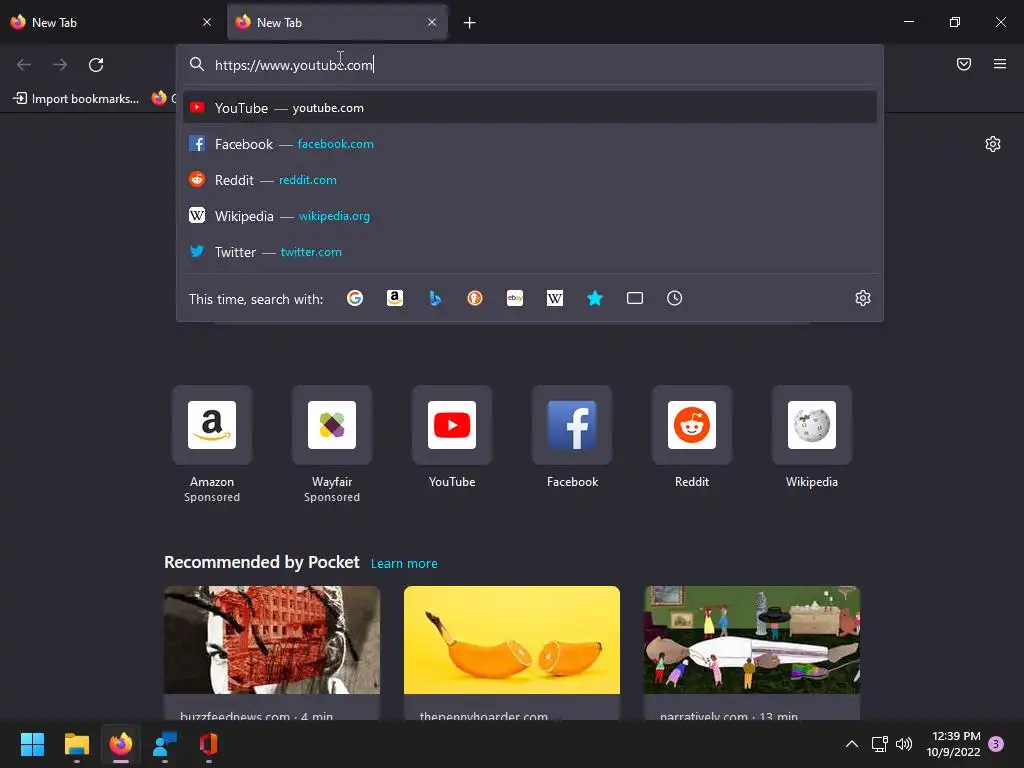The height and width of the screenshot is (768, 1024).
Task: Switch to the first New Tab
Action: click(111, 22)
